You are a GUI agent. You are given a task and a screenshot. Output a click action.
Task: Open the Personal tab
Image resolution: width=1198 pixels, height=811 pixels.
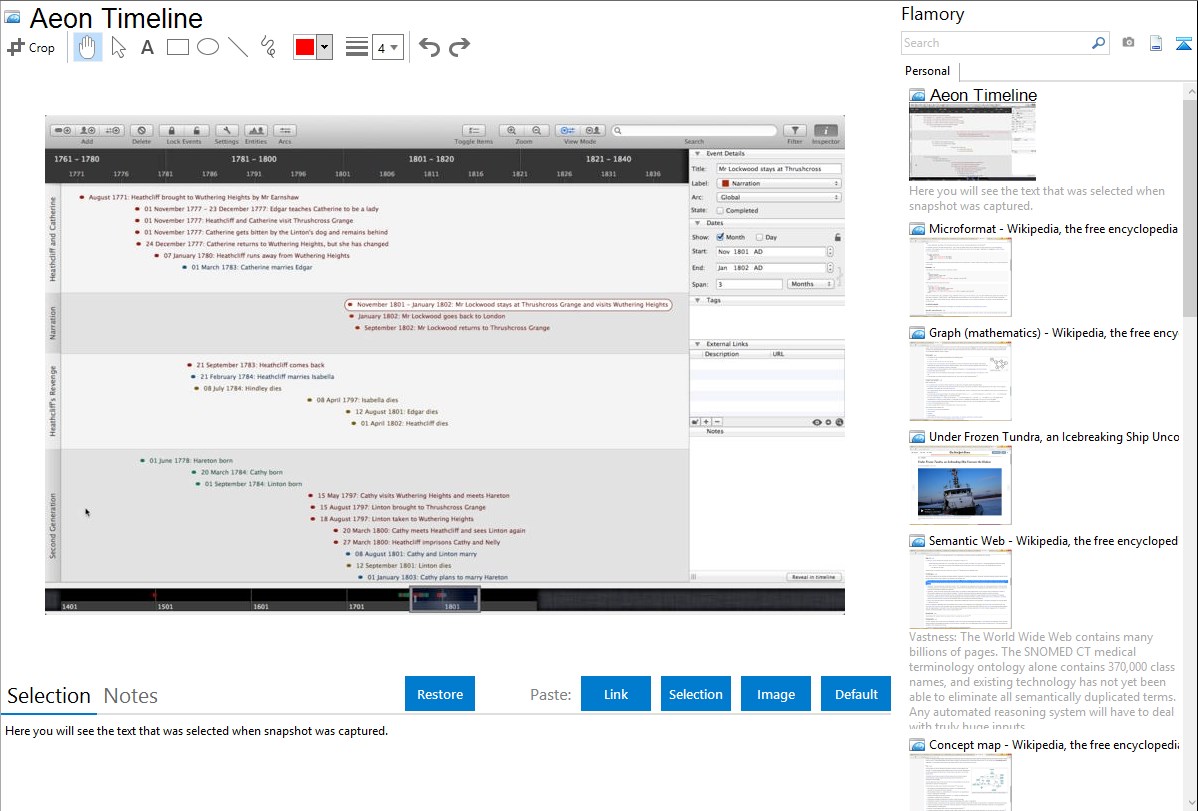[928, 71]
